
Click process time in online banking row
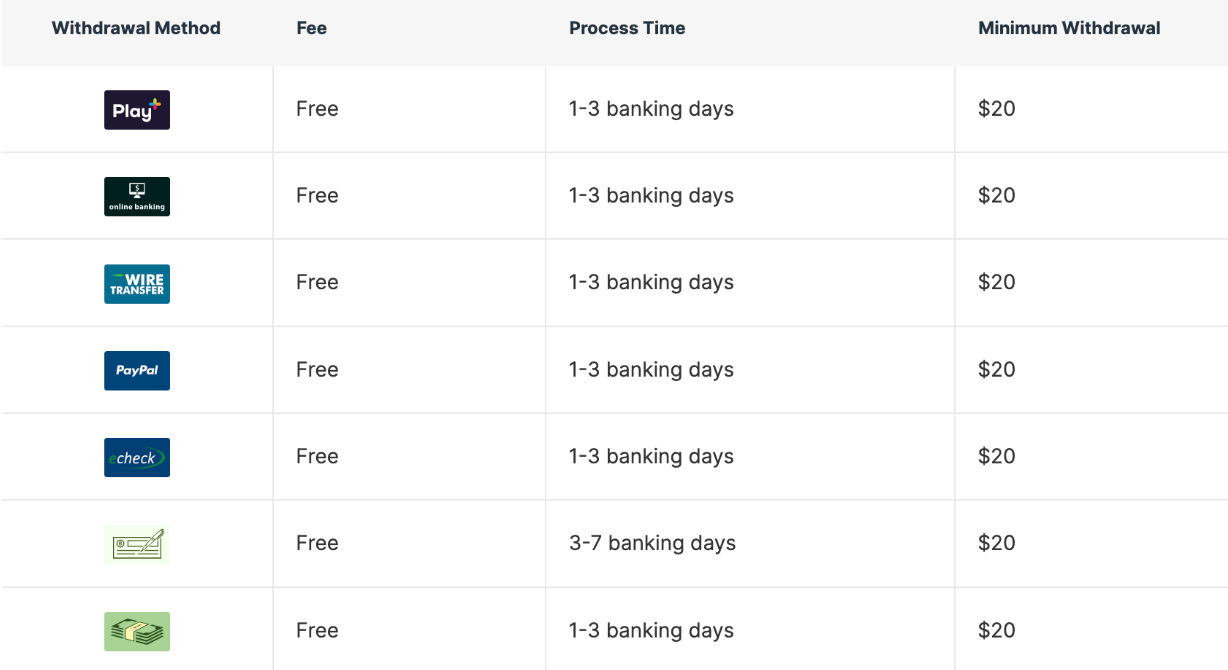[651, 195]
